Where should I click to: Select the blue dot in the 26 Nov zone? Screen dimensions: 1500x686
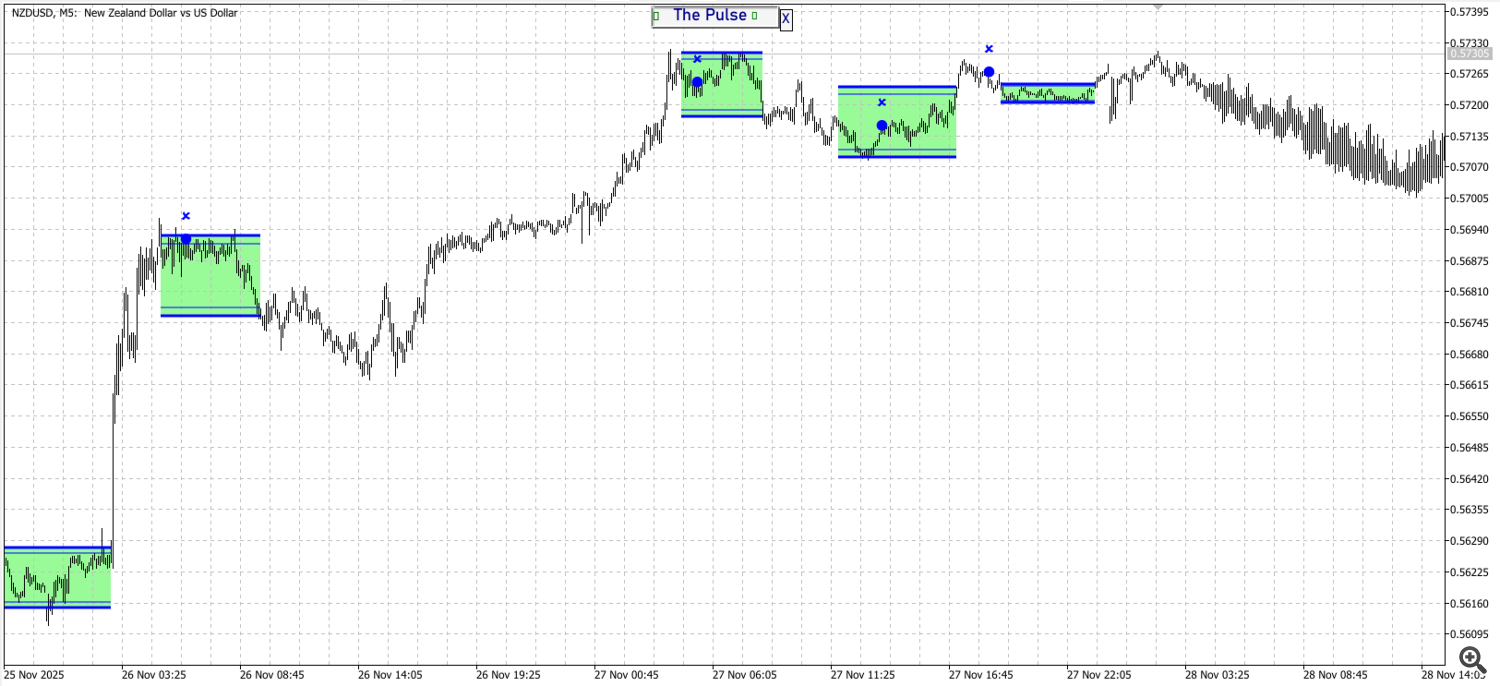[x=184, y=239]
